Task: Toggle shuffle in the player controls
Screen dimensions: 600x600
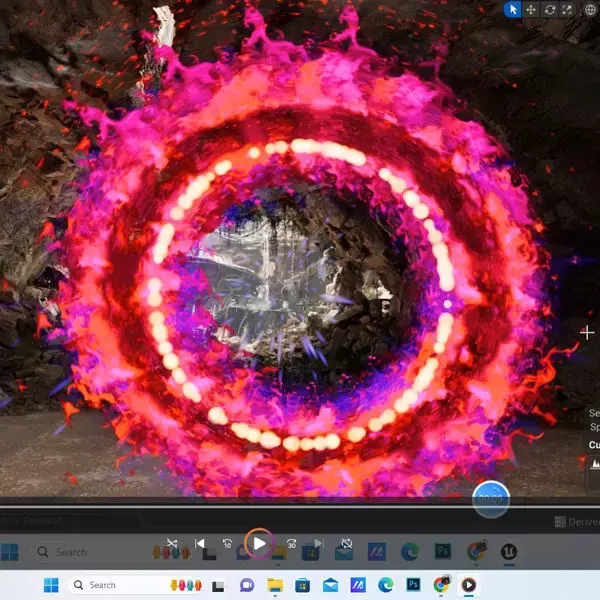Action: pos(172,544)
